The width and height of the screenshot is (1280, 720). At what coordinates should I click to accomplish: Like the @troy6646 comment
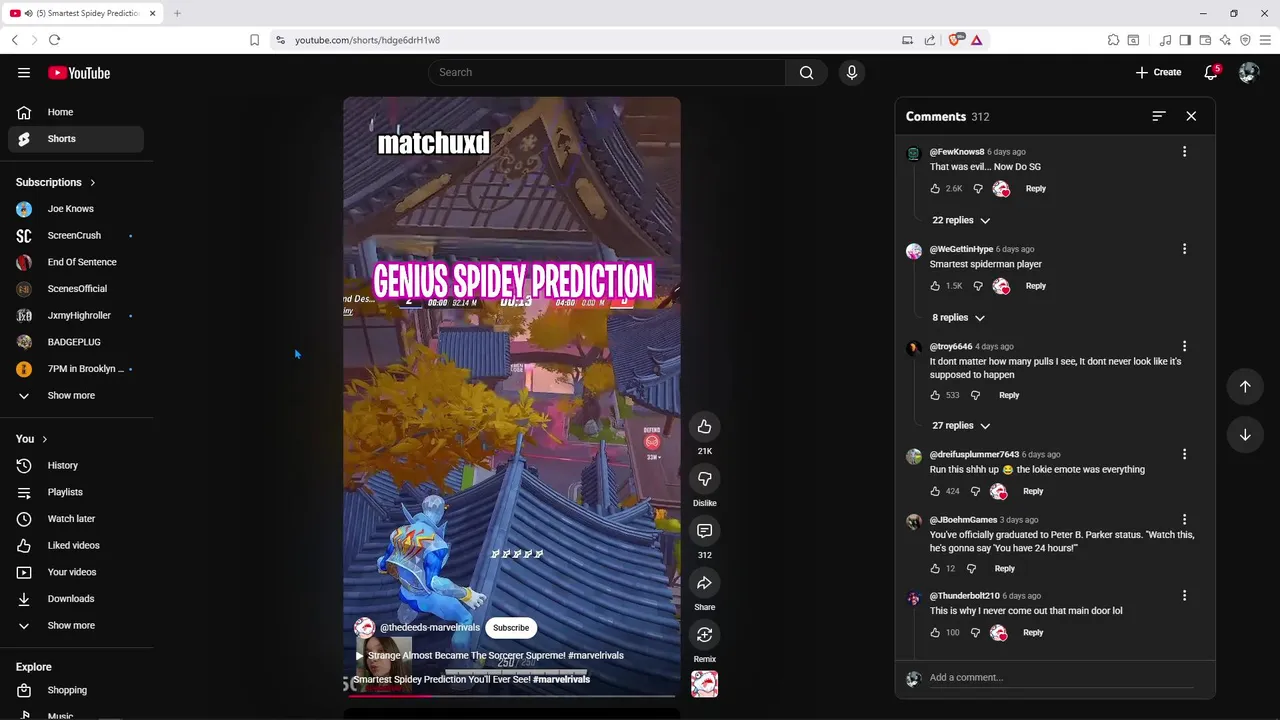coord(936,395)
